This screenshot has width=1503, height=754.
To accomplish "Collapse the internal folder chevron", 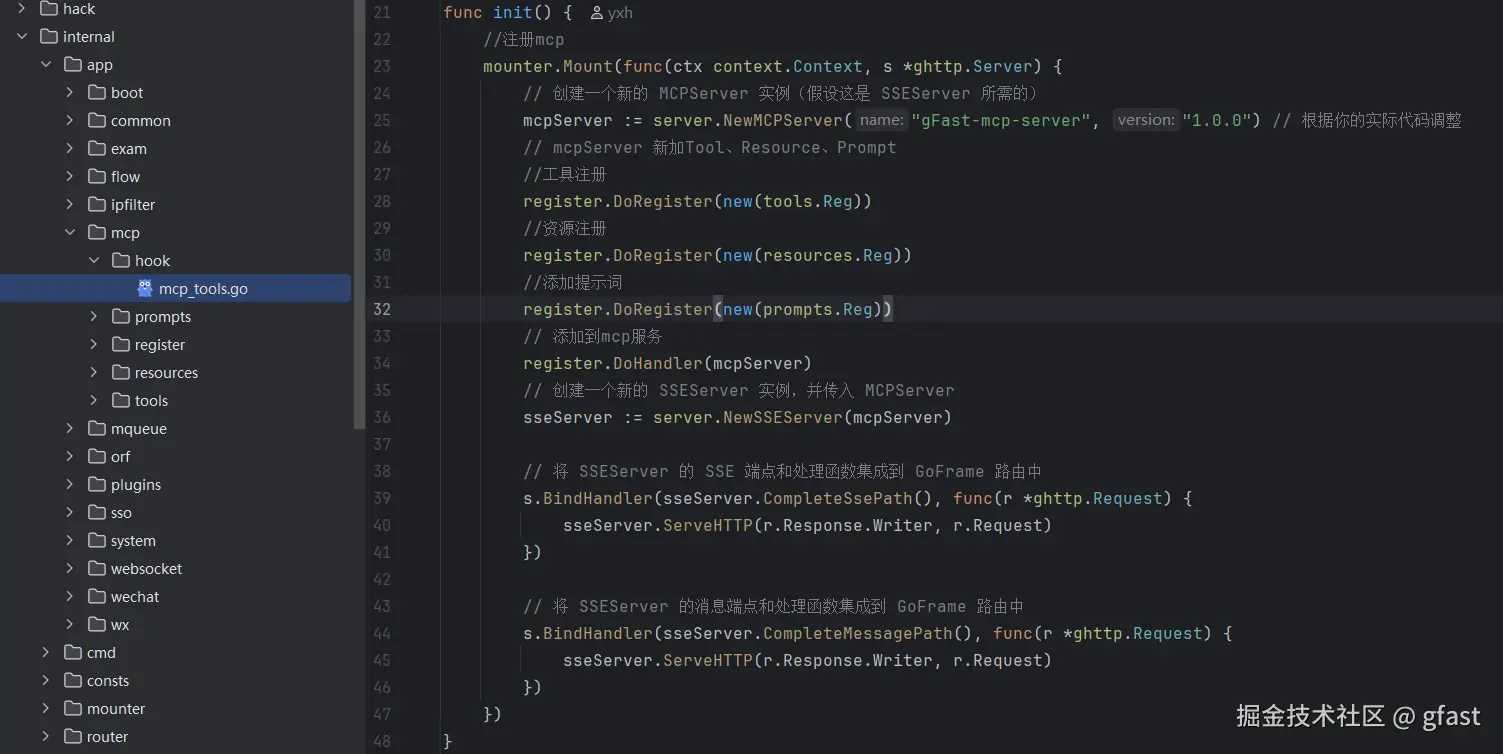I will coord(22,37).
